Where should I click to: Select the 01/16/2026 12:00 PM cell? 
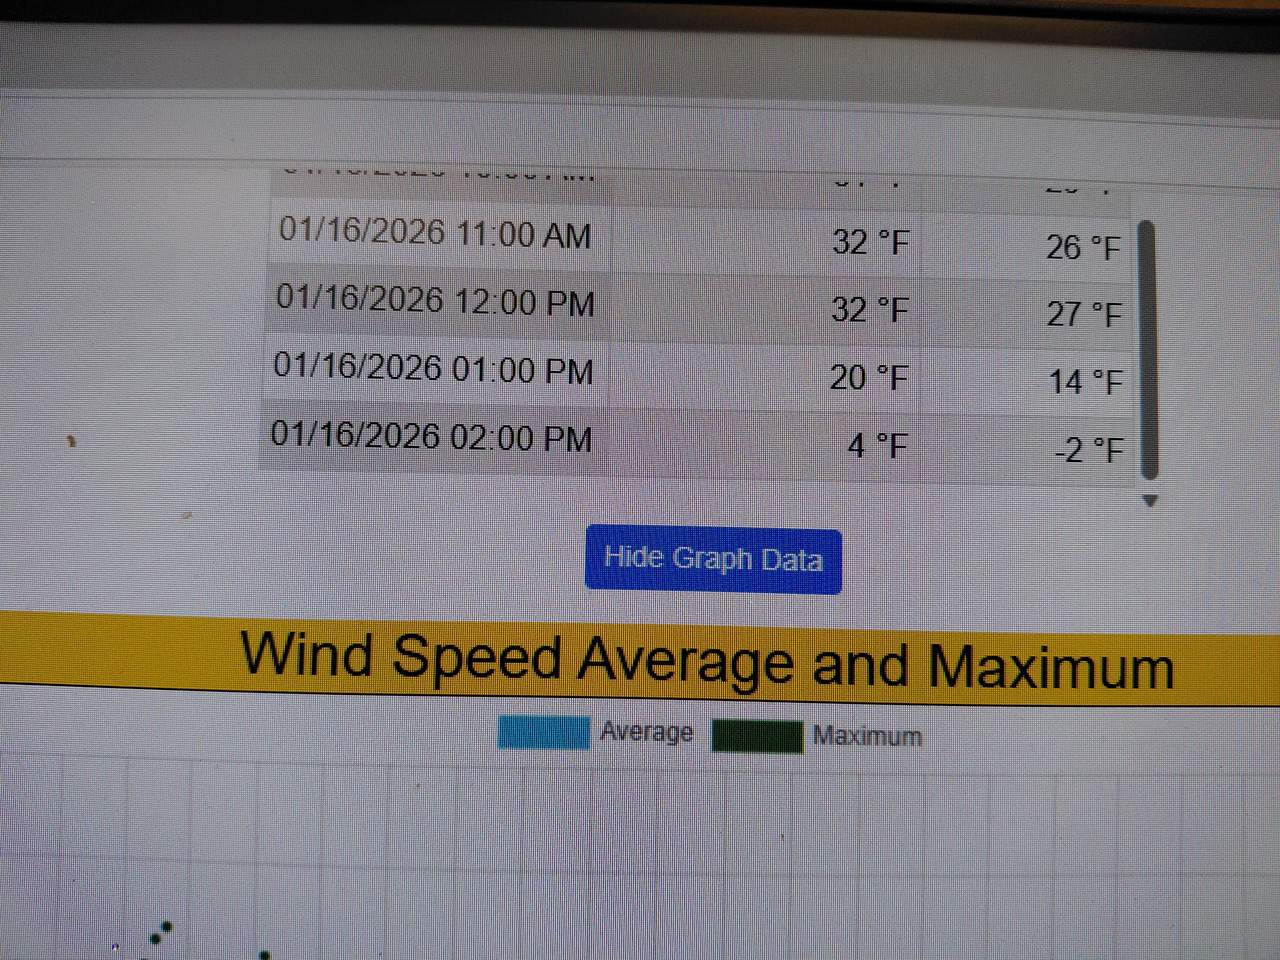click(x=435, y=302)
